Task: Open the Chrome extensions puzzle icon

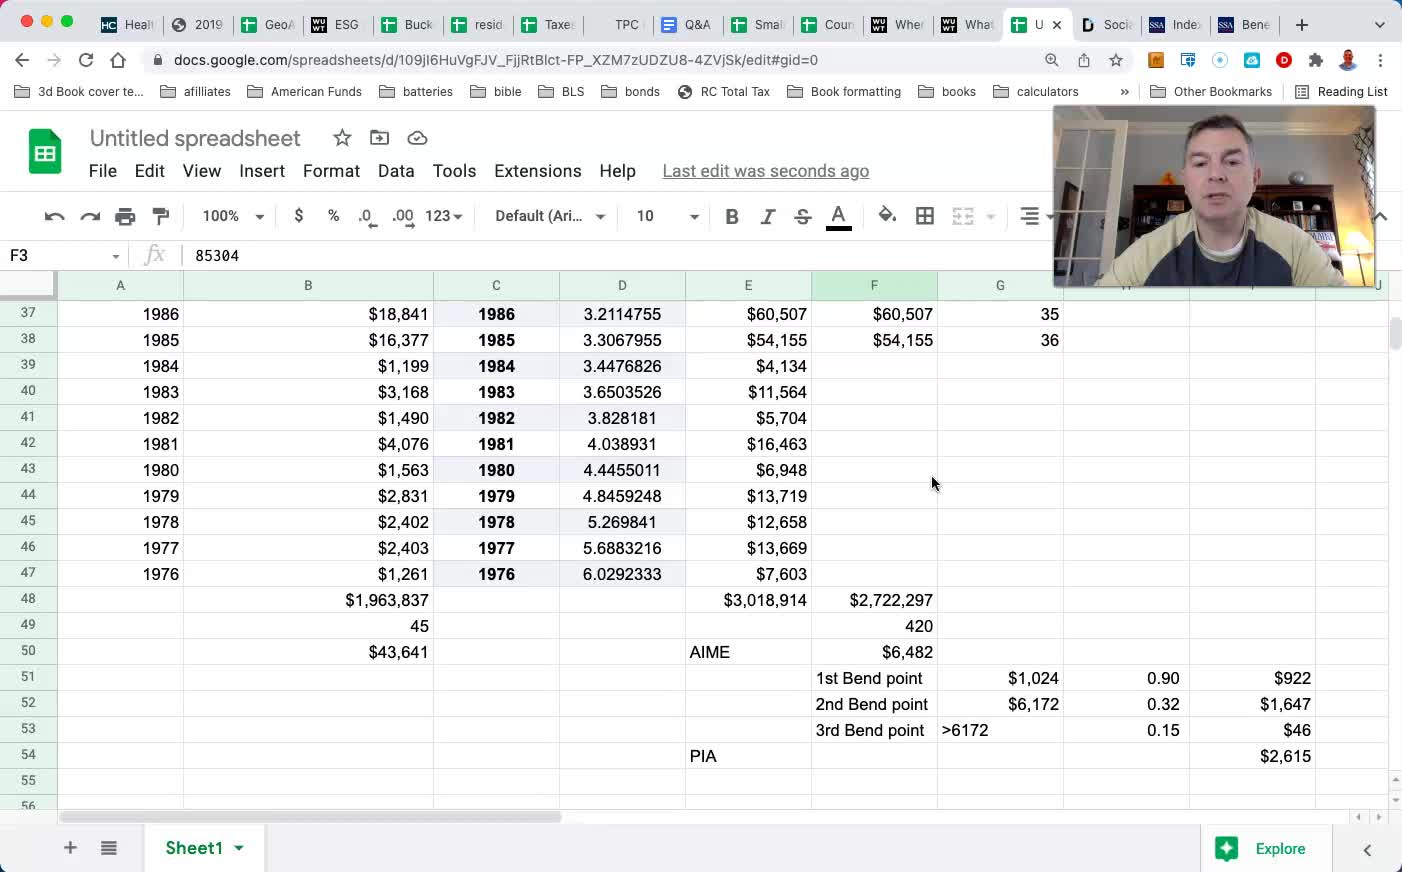Action: pyautogui.click(x=1316, y=60)
